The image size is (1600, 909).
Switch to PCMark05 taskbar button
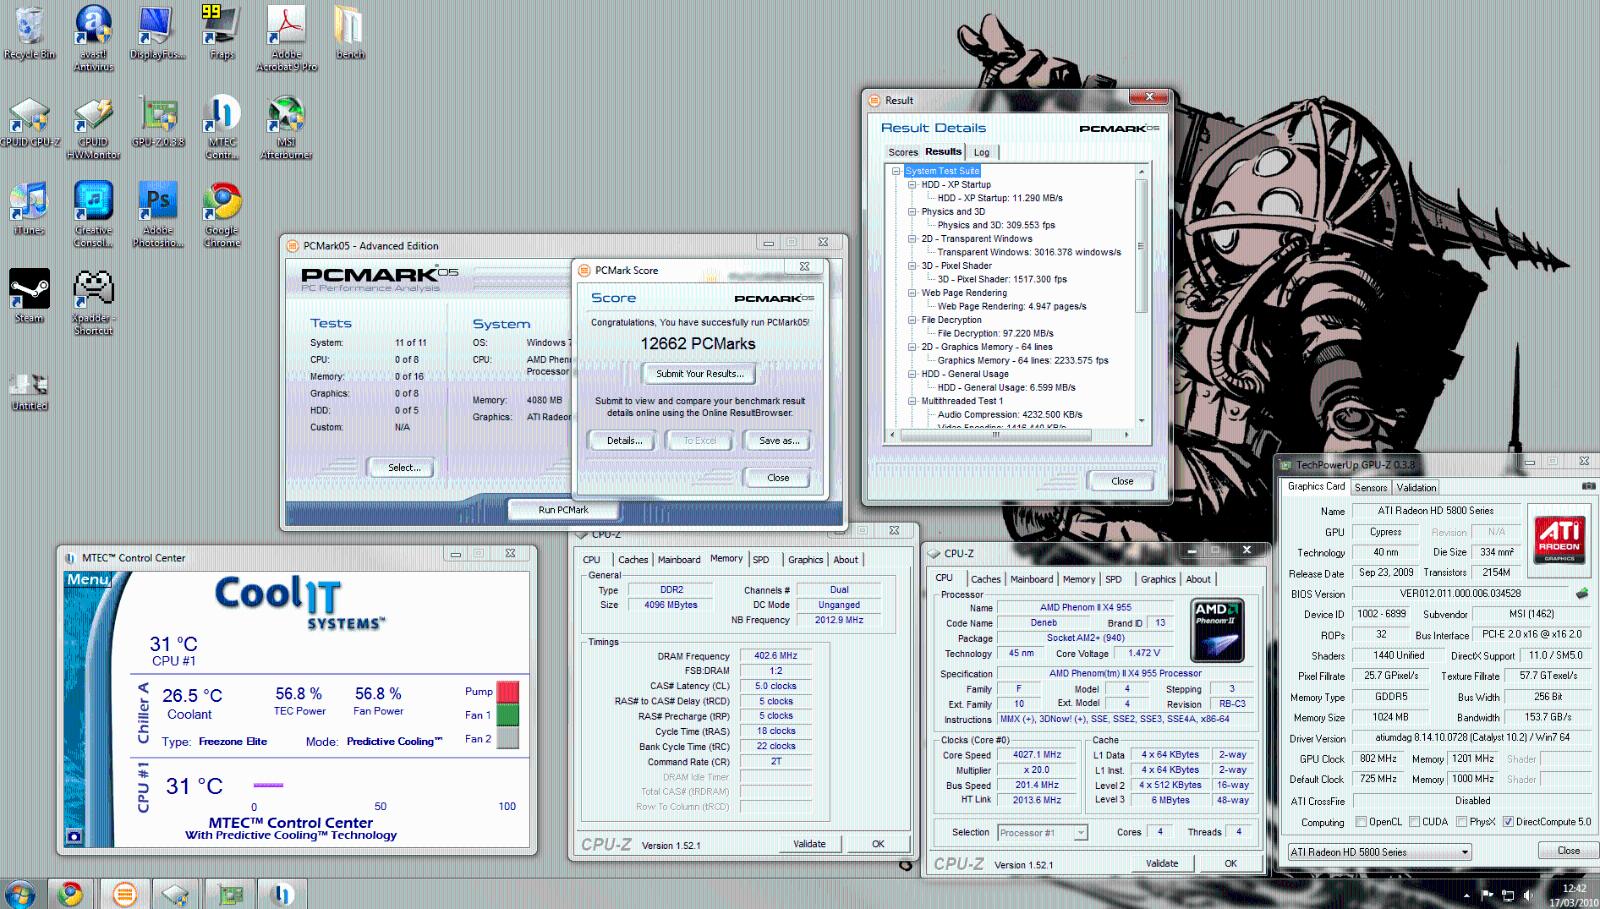[125, 893]
